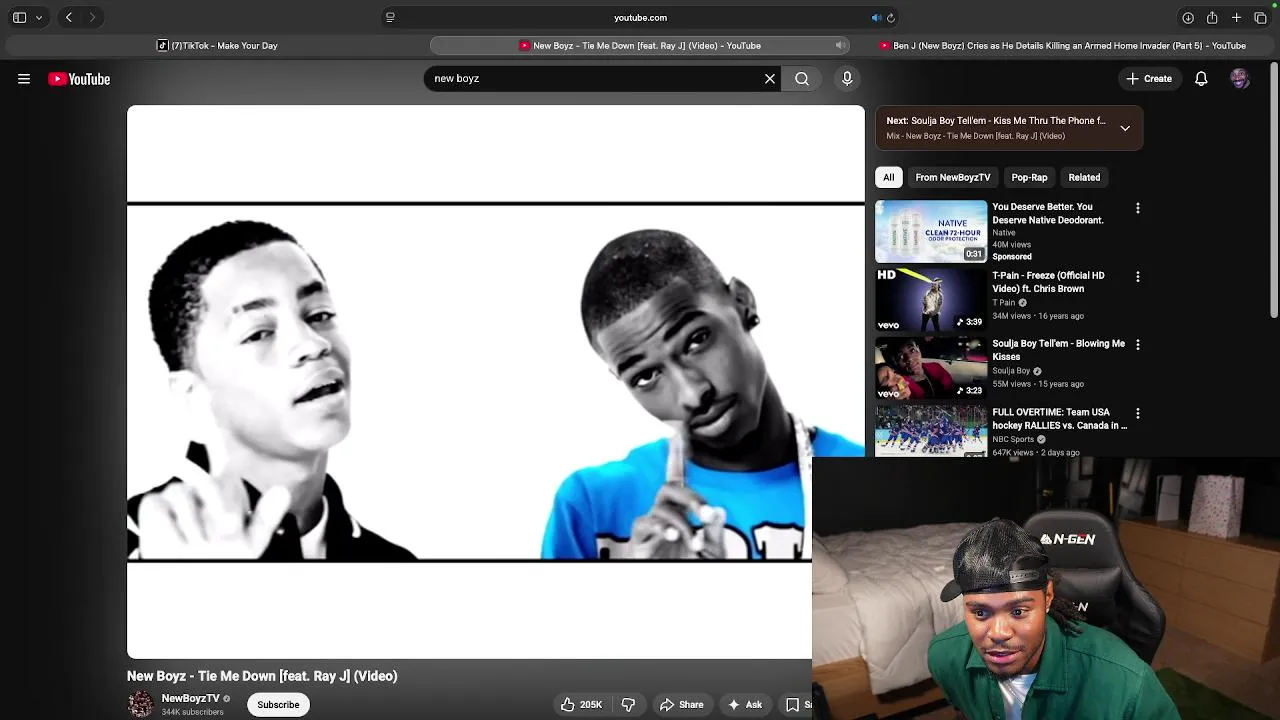Clear the search box text
Image resolution: width=1280 pixels, height=720 pixels.
click(770, 78)
